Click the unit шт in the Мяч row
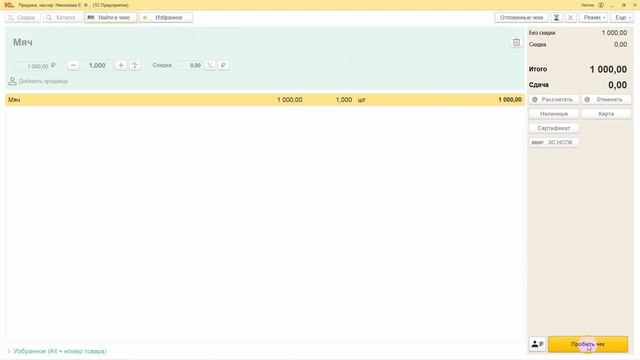 pos(362,100)
